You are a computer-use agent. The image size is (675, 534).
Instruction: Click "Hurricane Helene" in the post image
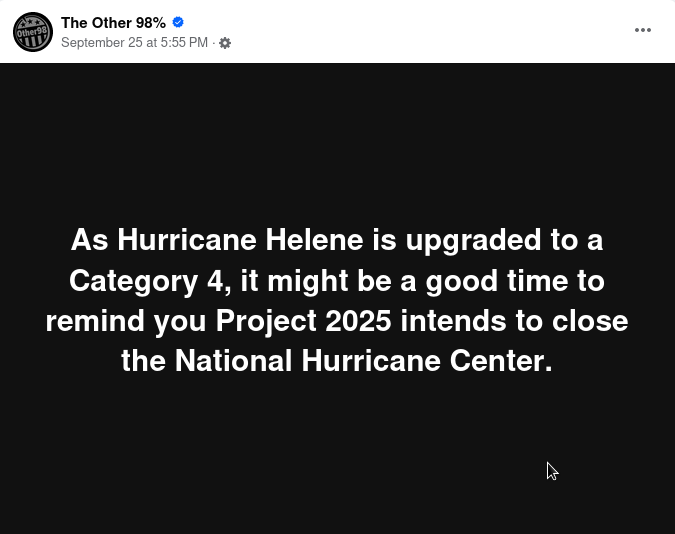[242, 241]
